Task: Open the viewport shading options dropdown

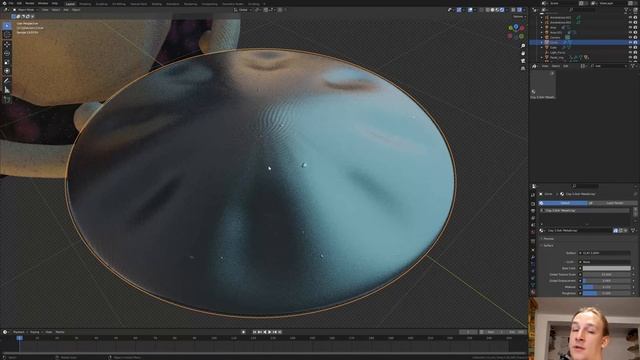Action: click(507, 10)
